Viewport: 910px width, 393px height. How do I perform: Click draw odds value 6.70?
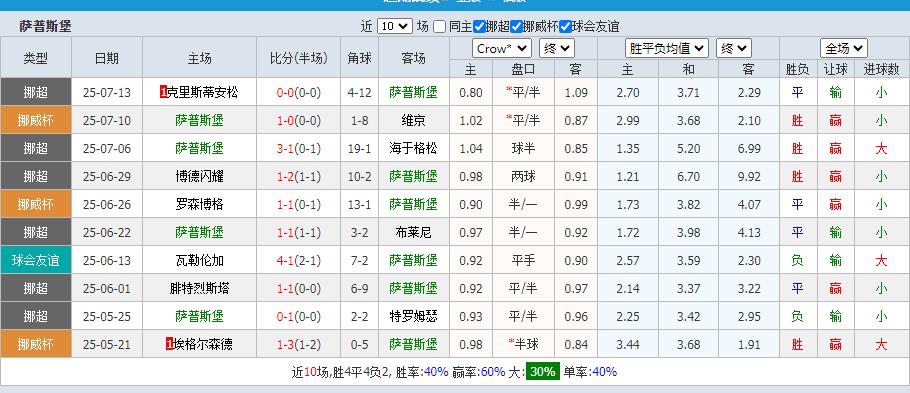(x=688, y=176)
